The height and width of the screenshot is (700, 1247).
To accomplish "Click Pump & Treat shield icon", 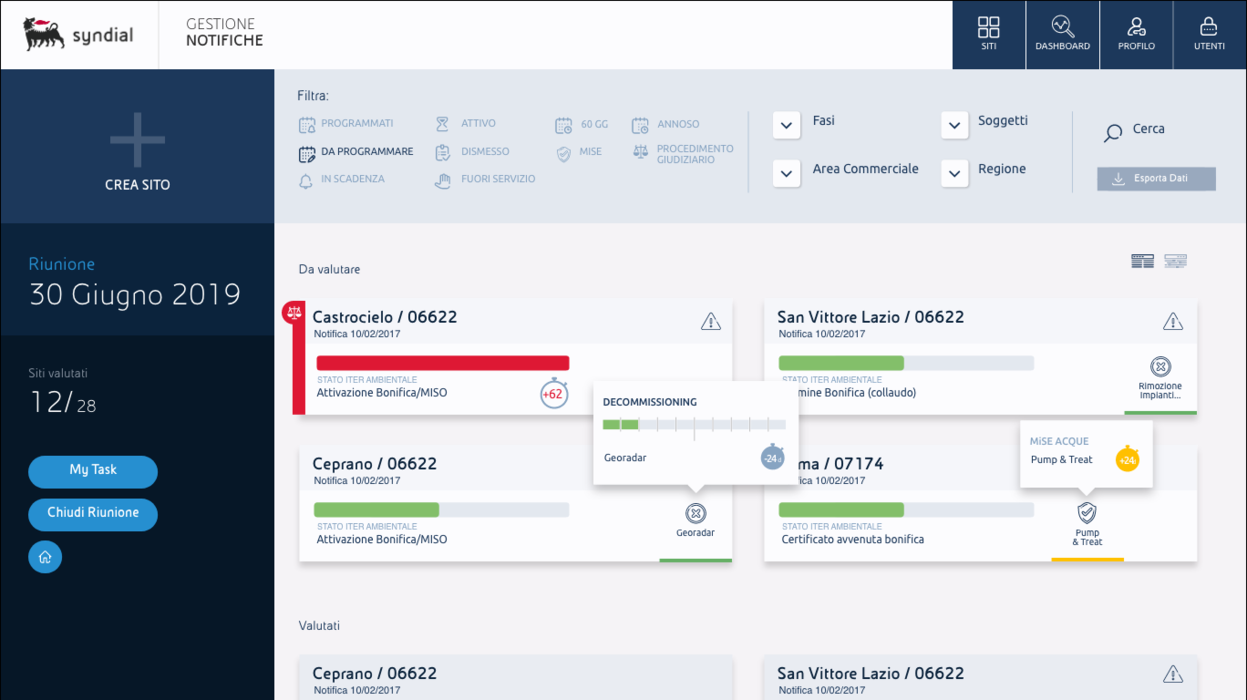I will click(1087, 514).
